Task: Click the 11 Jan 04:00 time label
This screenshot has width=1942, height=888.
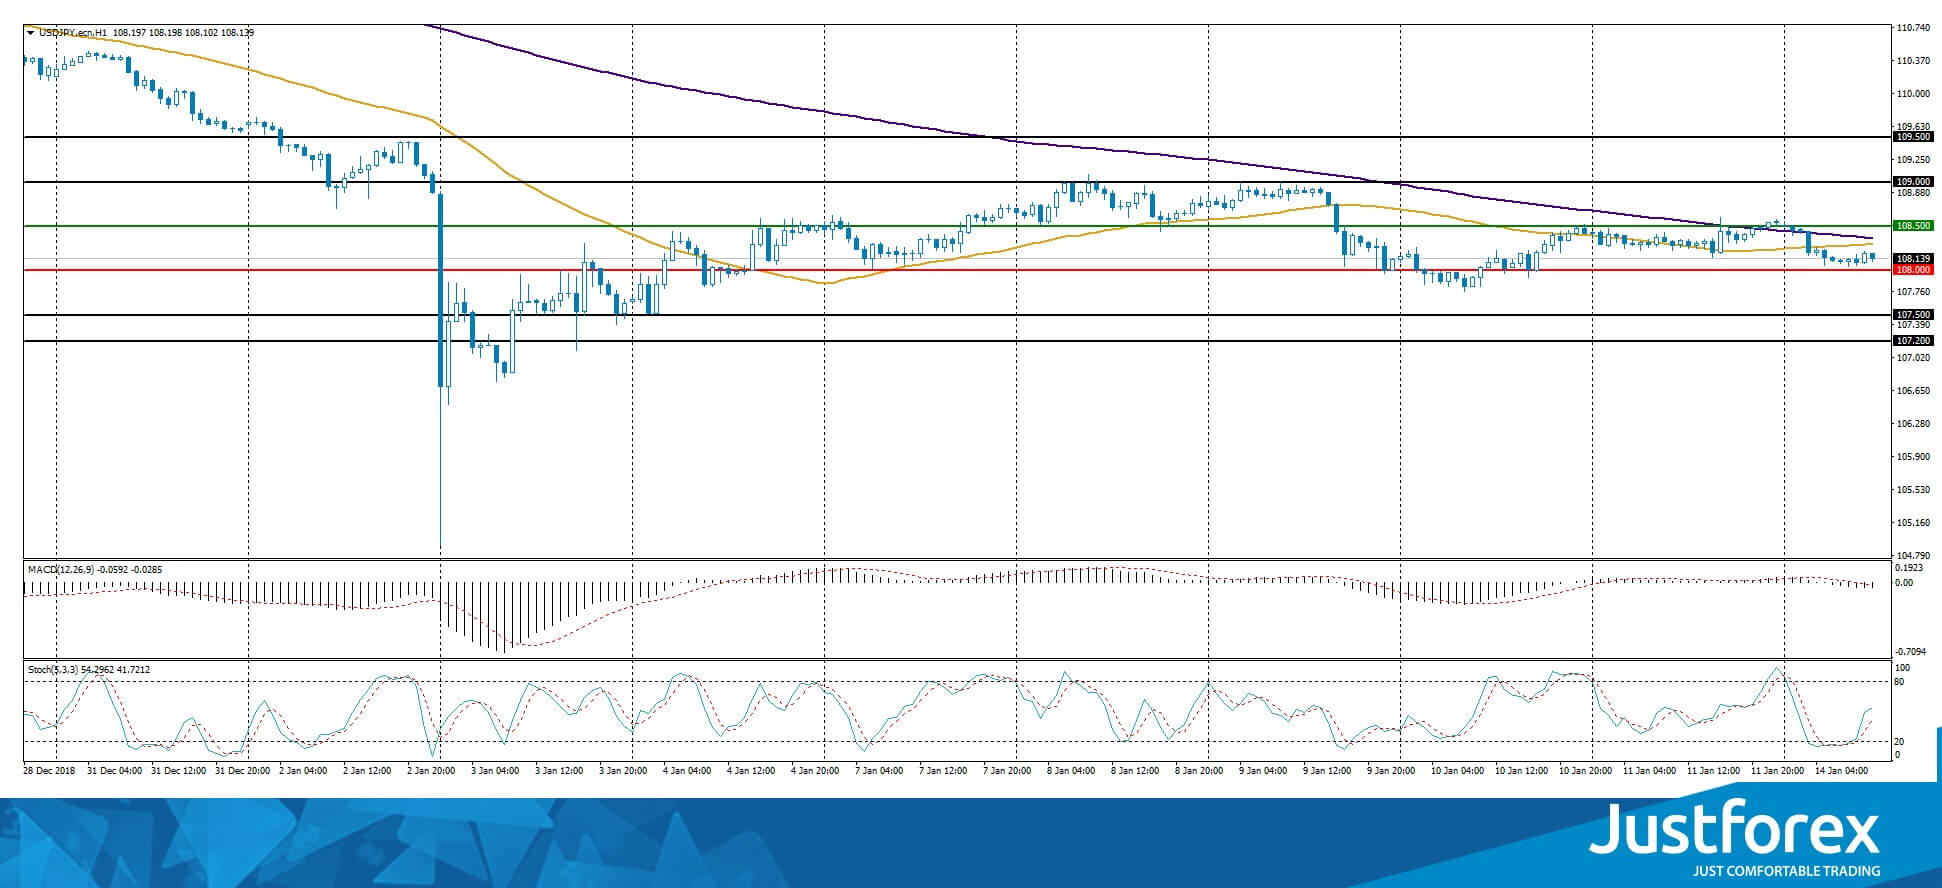Action: 1649,771
